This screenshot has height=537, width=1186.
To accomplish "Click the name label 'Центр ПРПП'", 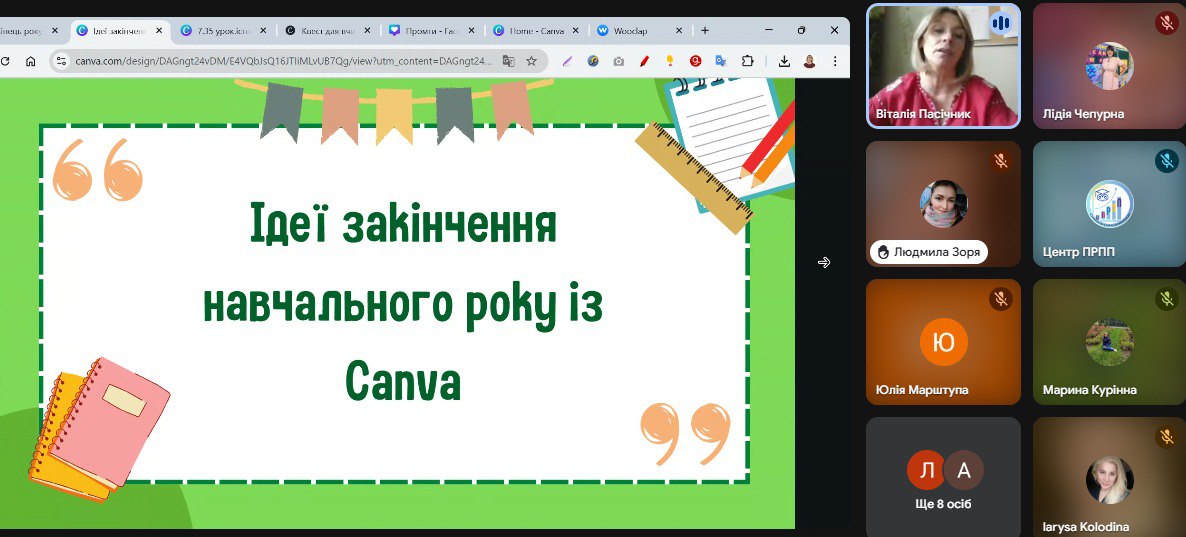I will pos(1079,252).
